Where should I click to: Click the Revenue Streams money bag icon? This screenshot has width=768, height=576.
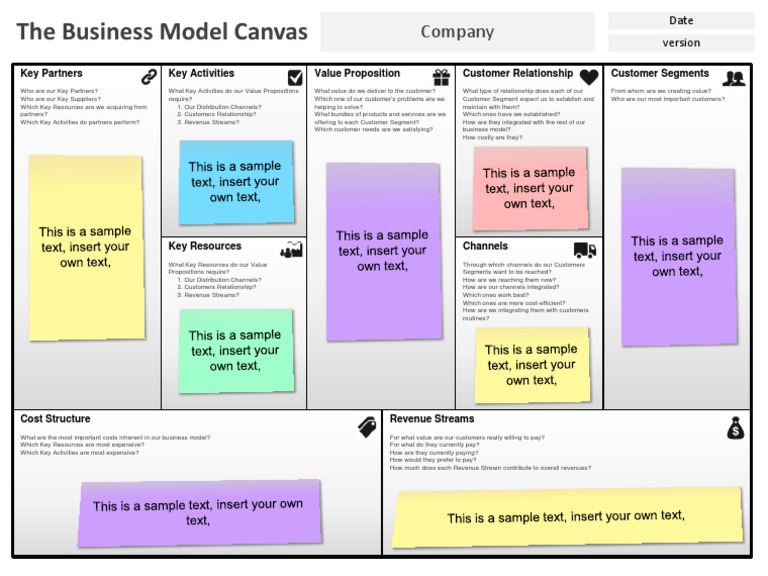pyautogui.click(x=736, y=428)
